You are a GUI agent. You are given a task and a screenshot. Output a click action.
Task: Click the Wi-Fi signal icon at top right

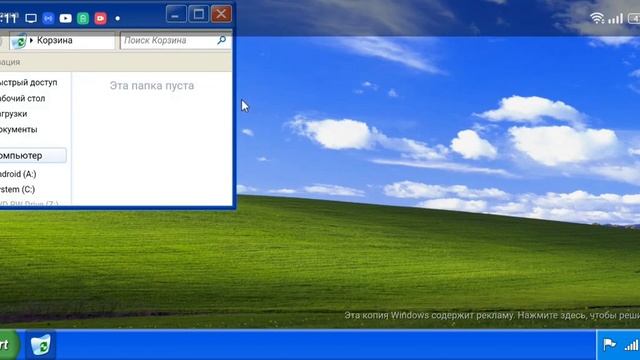click(x=597, y=18)
